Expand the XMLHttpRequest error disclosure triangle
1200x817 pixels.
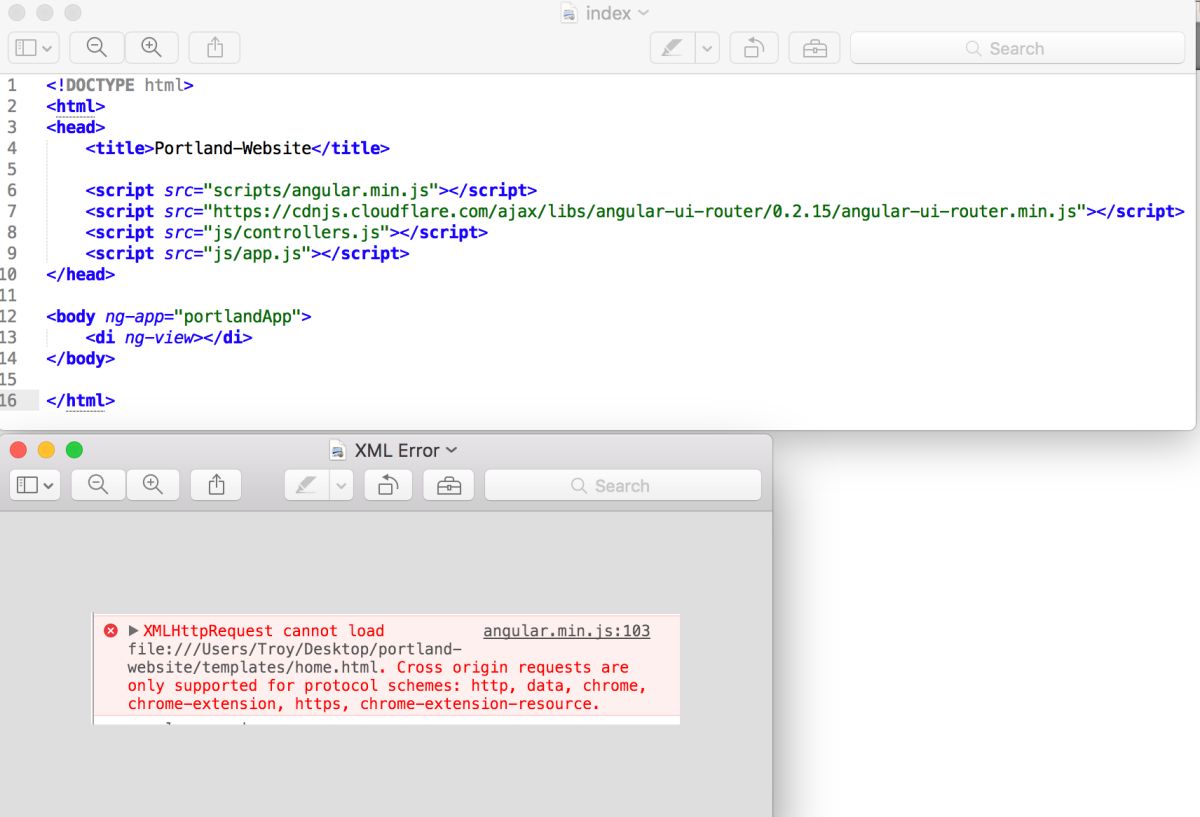click(x=134, y=631)
